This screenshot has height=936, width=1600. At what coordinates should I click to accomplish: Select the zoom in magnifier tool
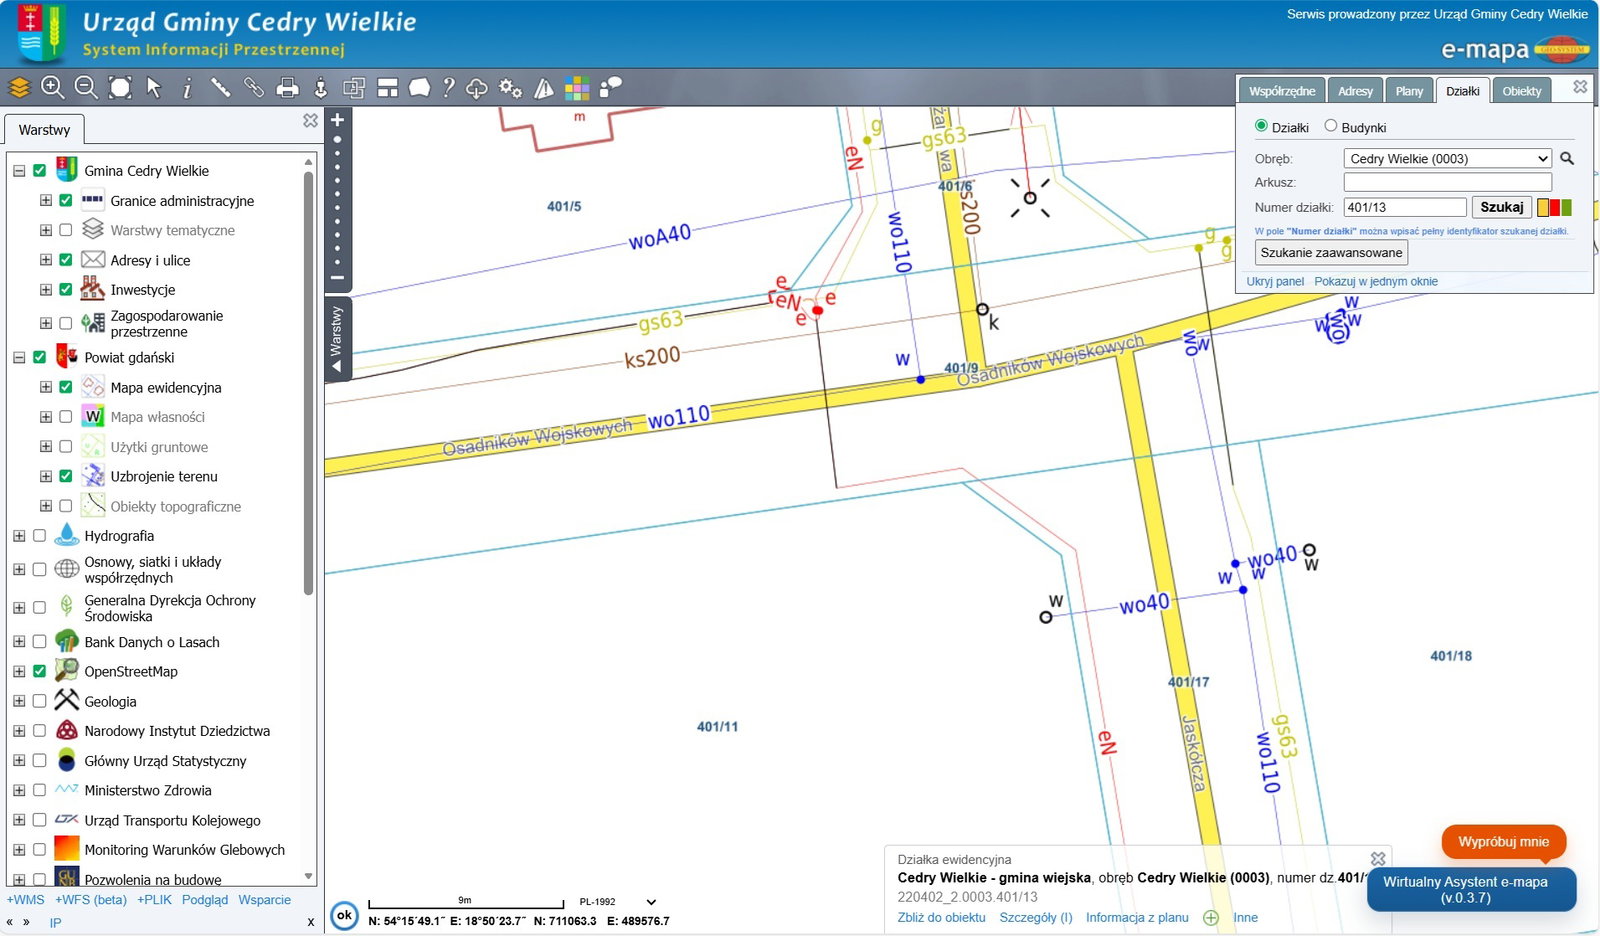point(52,88)
